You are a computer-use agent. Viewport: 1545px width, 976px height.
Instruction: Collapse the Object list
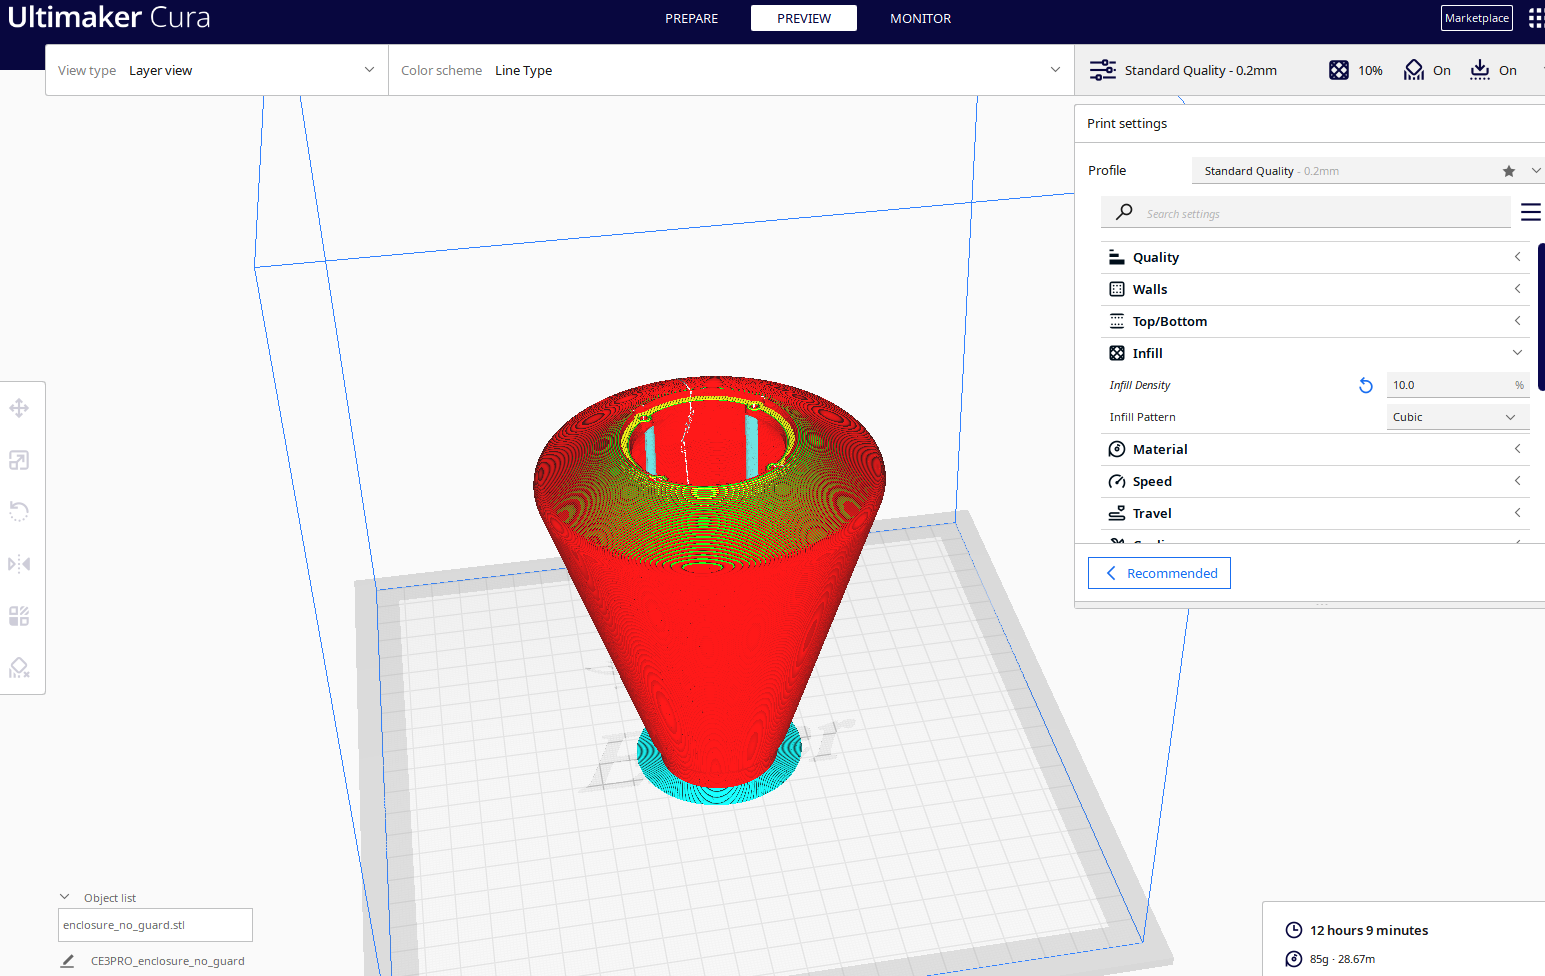coord(65,897)
